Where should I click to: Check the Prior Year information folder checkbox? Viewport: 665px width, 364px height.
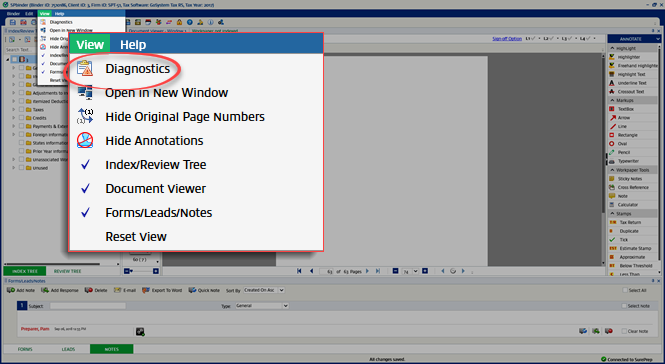pos(21,151)
